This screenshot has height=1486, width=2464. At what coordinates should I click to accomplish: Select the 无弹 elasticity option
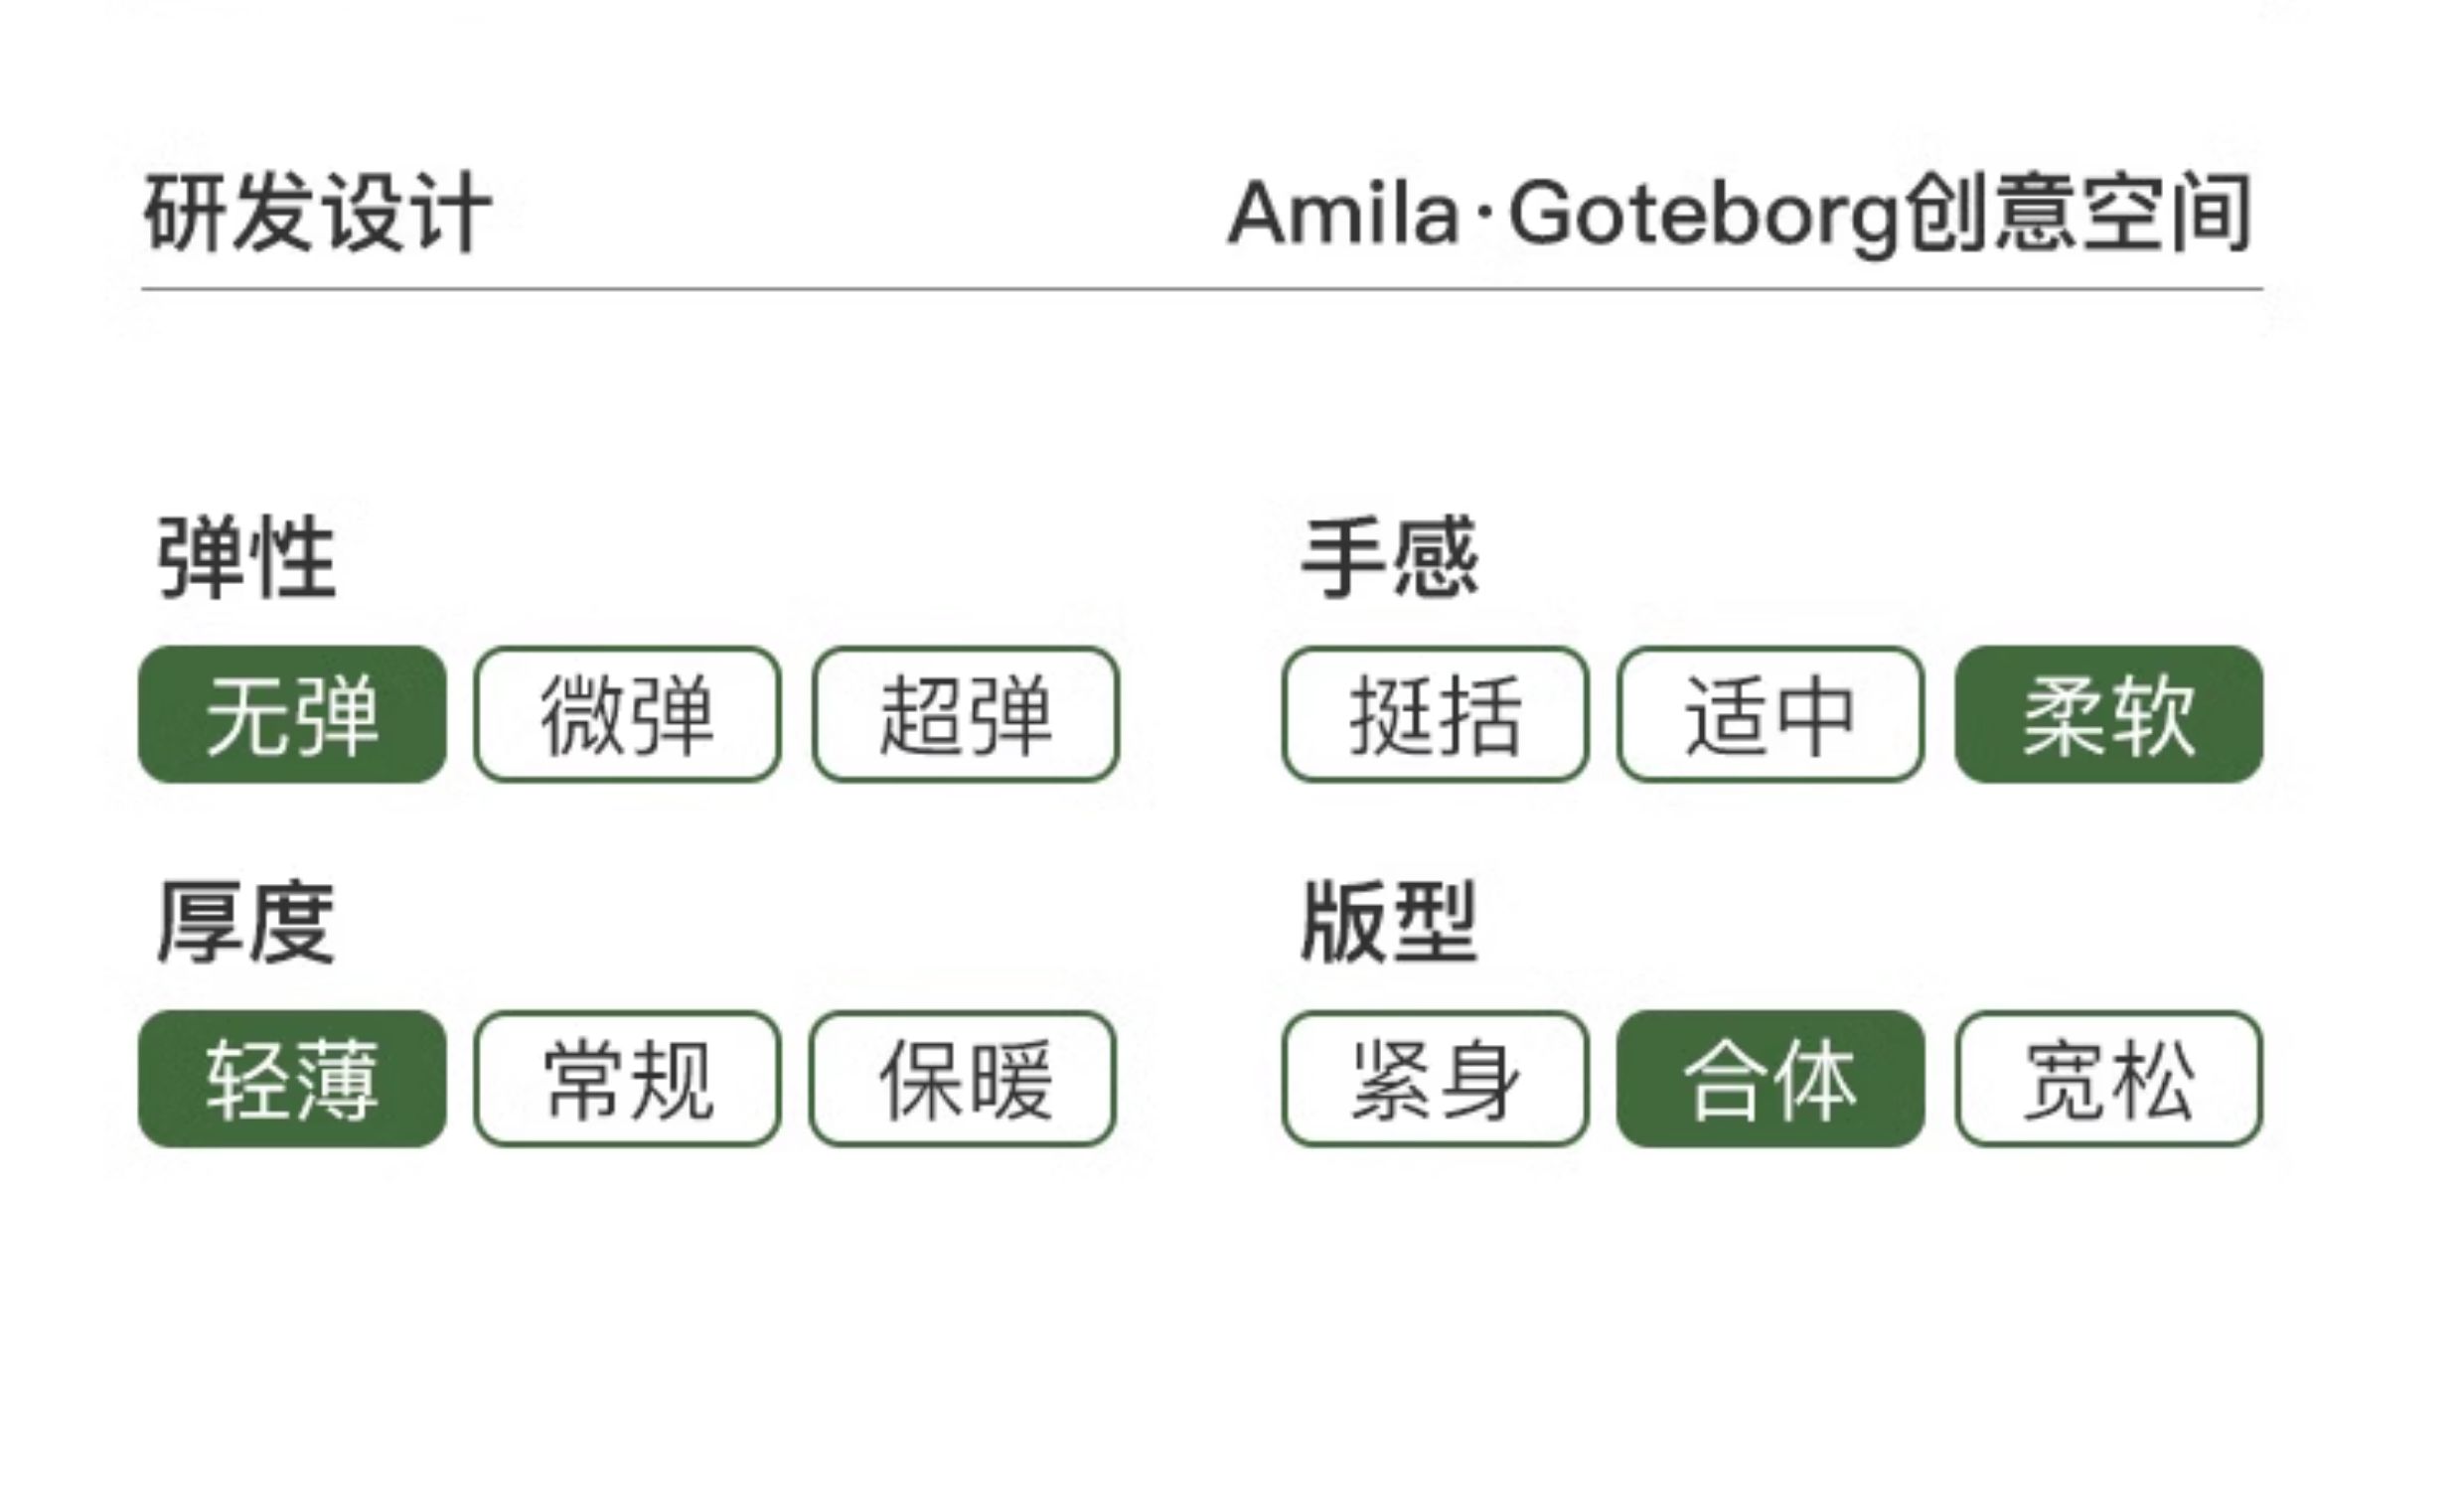pyautogui.click(x=292, y=714)
